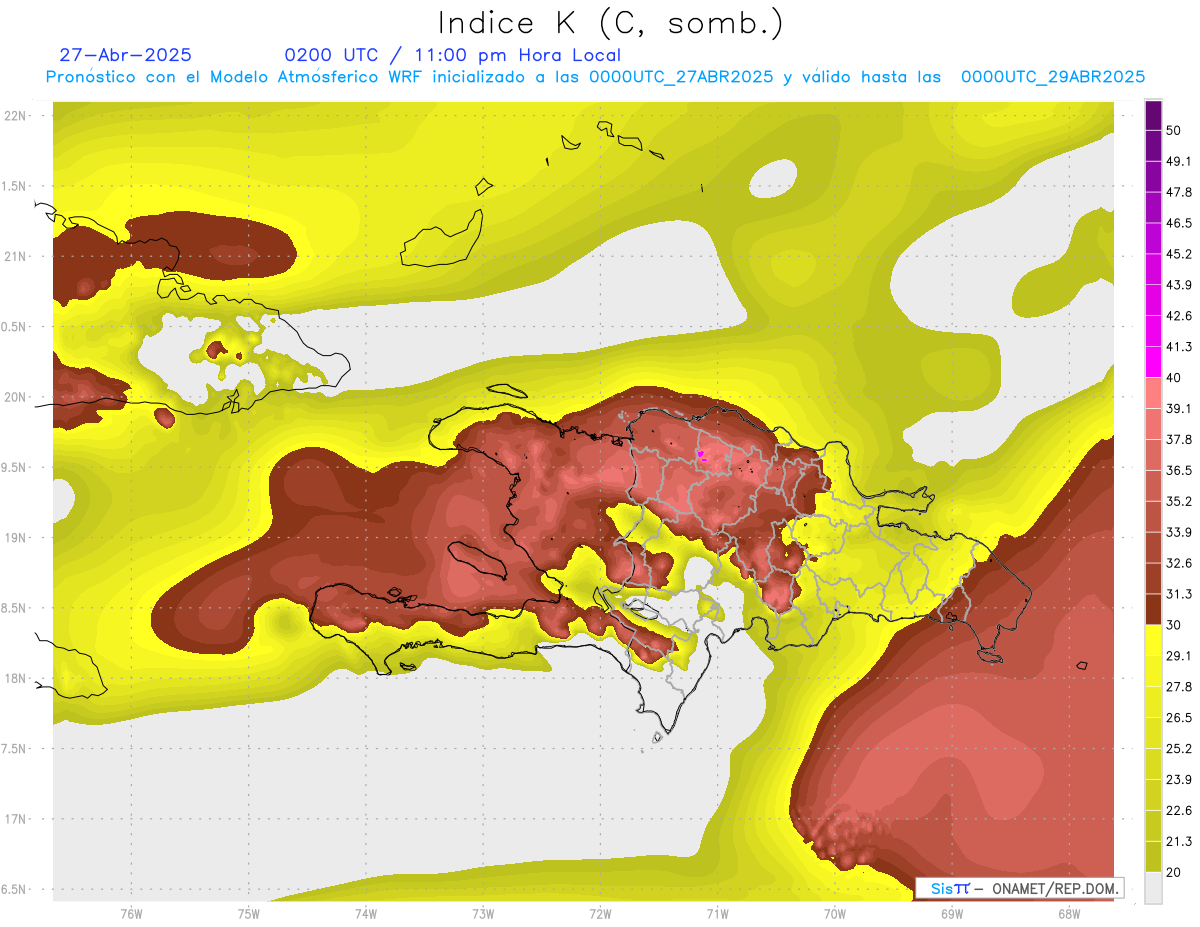Click the colorbar label "45.2"
The width and height of the screenshot is (1200, 927).
click(1178, 254)
